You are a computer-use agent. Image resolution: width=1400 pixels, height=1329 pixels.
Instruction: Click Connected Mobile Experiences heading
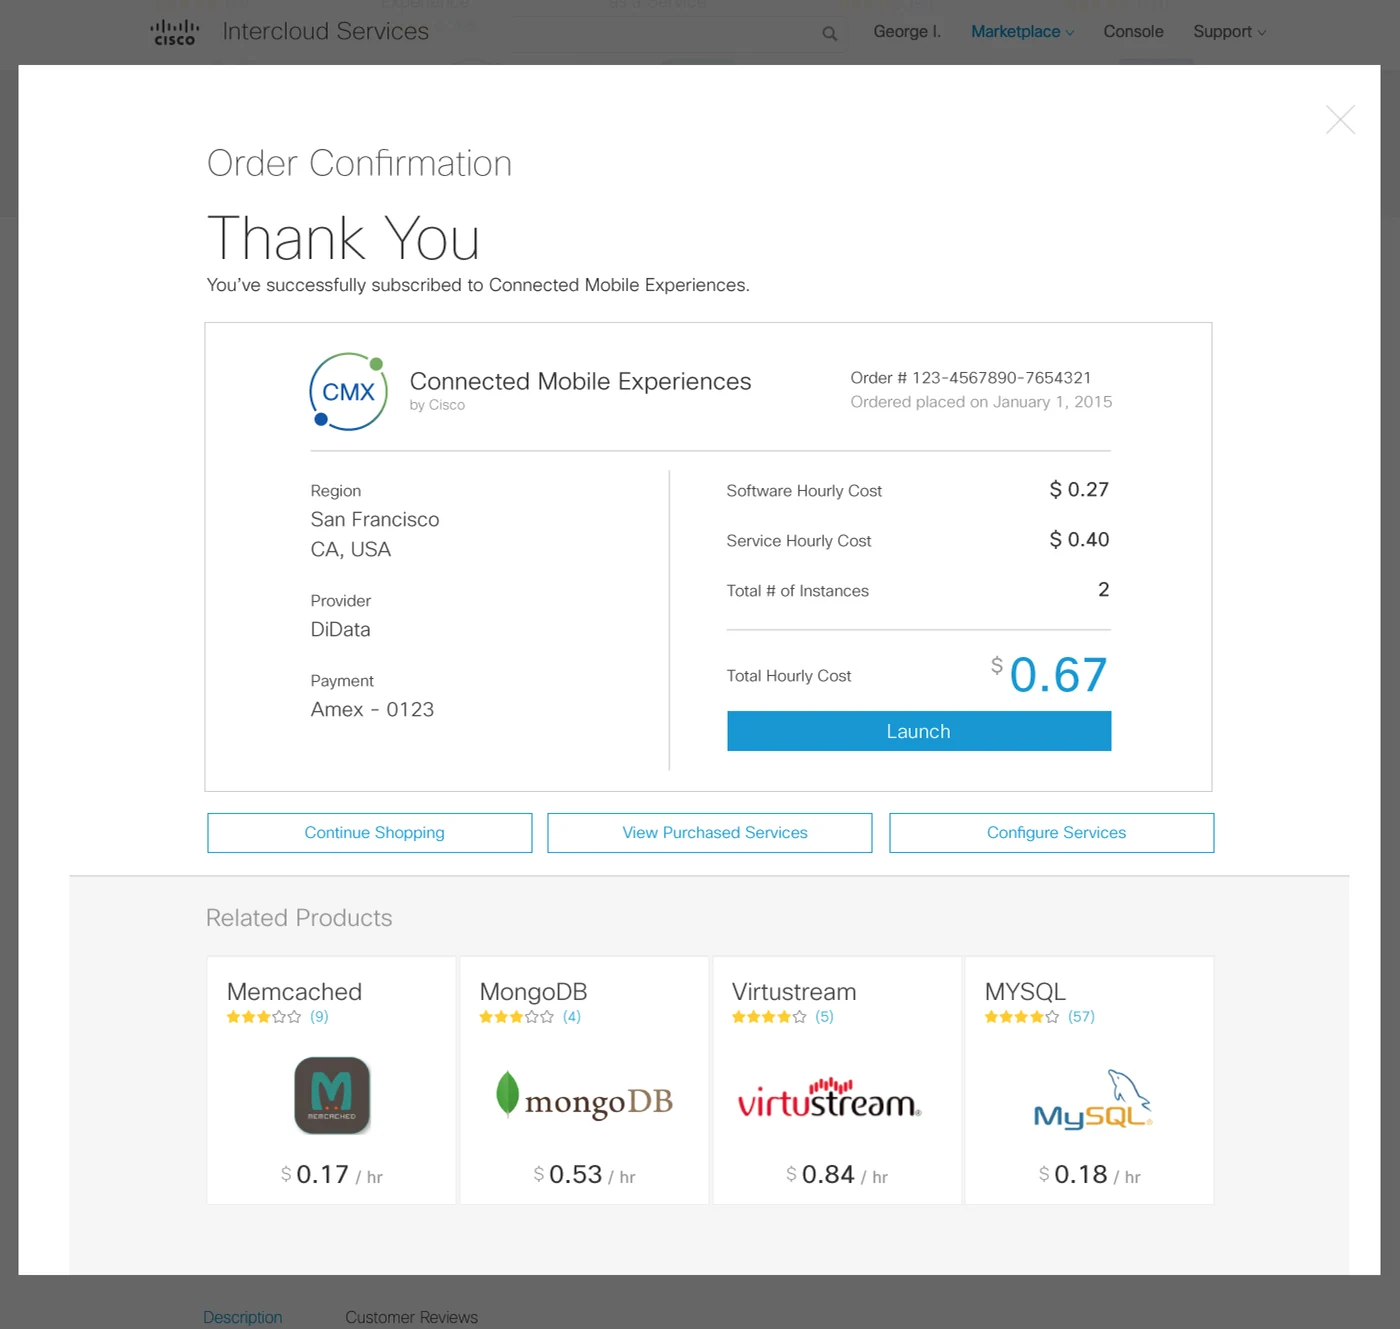[580, 382]
